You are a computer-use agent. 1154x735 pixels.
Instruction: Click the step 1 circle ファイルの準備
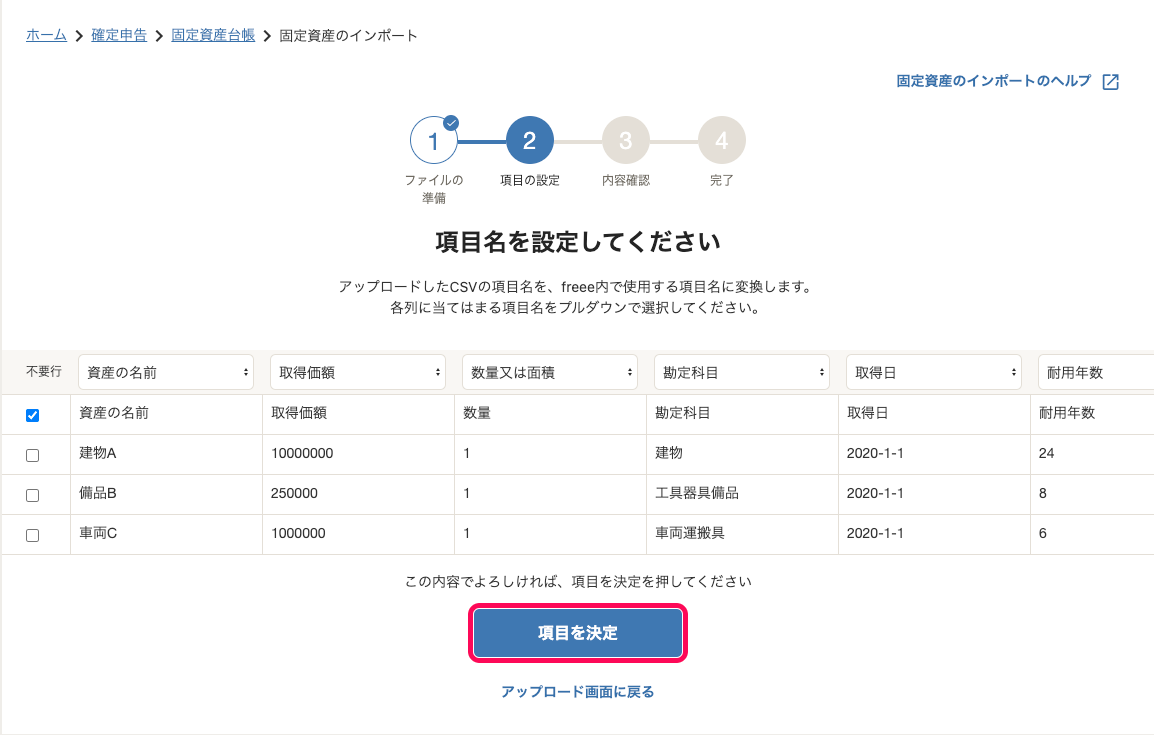click(x=433, y=140)
